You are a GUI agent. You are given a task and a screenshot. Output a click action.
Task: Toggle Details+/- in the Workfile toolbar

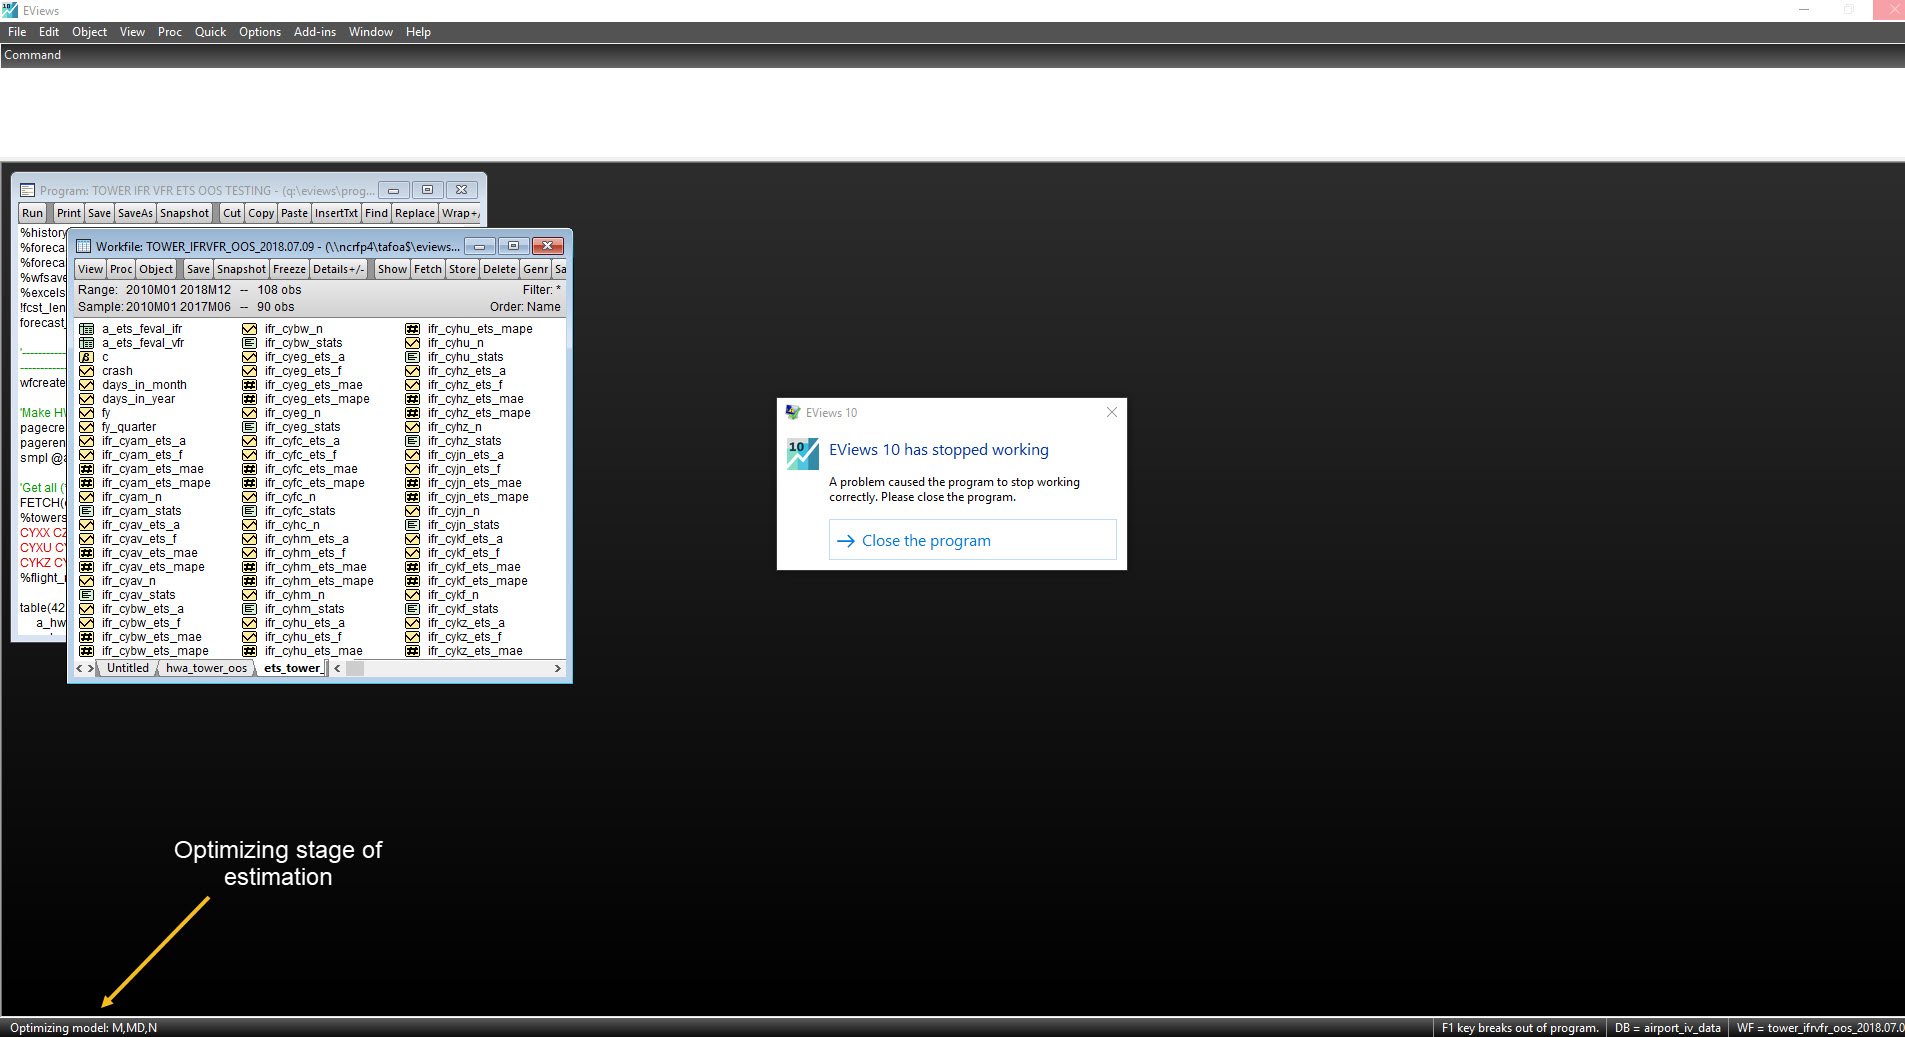(338, 269)
